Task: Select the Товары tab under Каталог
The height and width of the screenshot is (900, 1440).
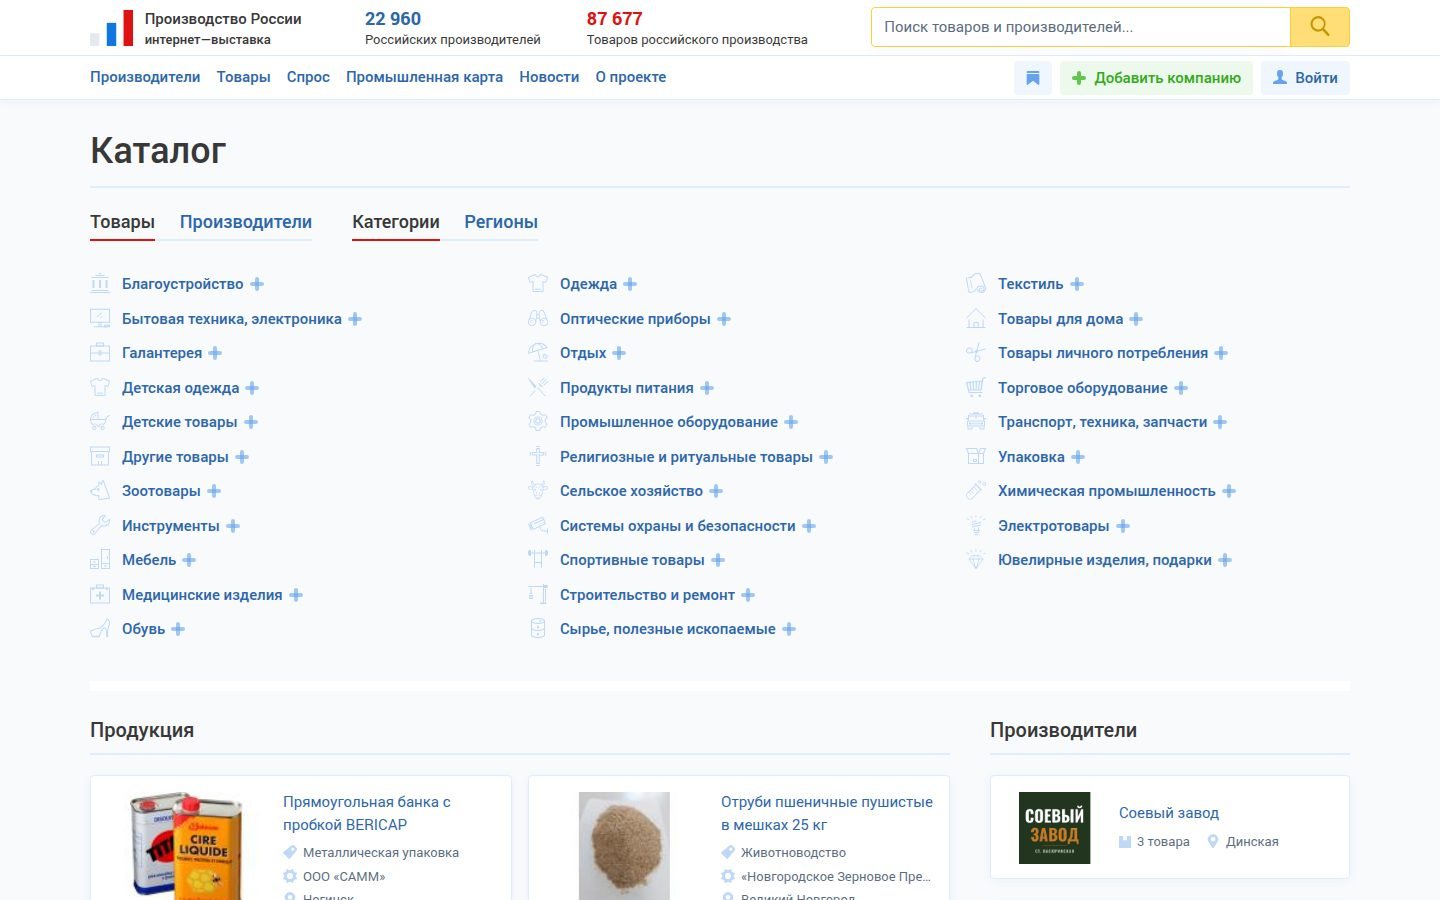Action: point(122,222)
